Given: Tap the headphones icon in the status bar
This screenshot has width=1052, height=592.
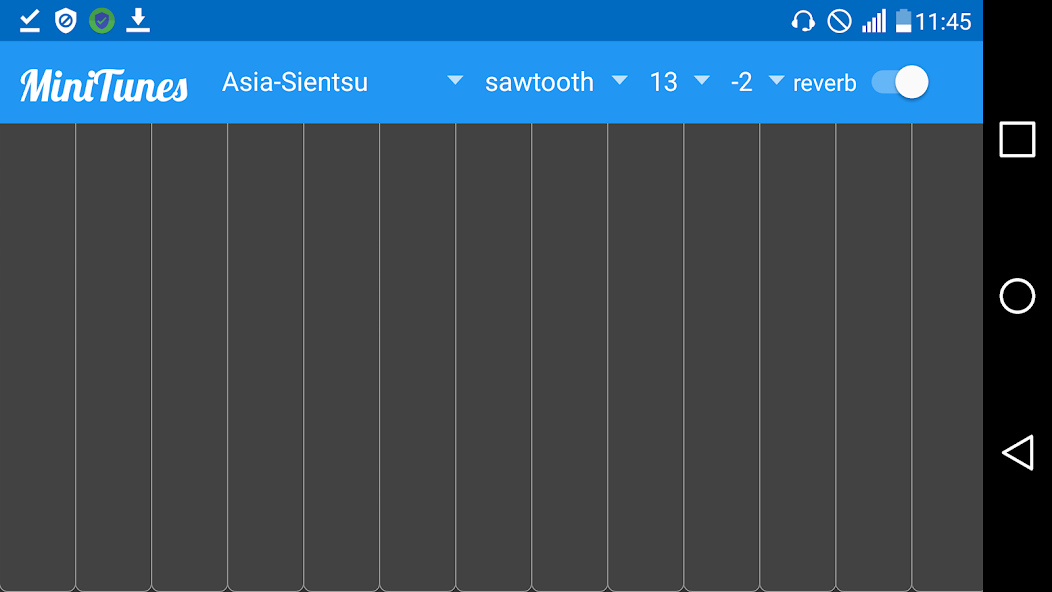Looking at the screenshot, I should 804,20.
